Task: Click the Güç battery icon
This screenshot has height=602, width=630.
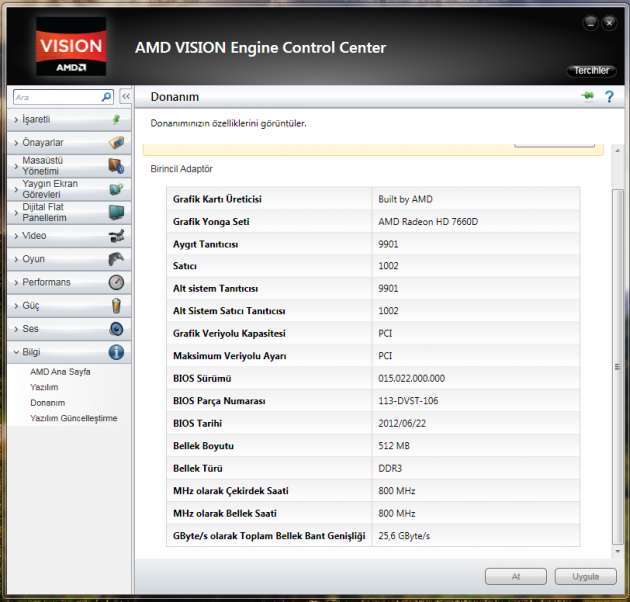Action: 116,306
